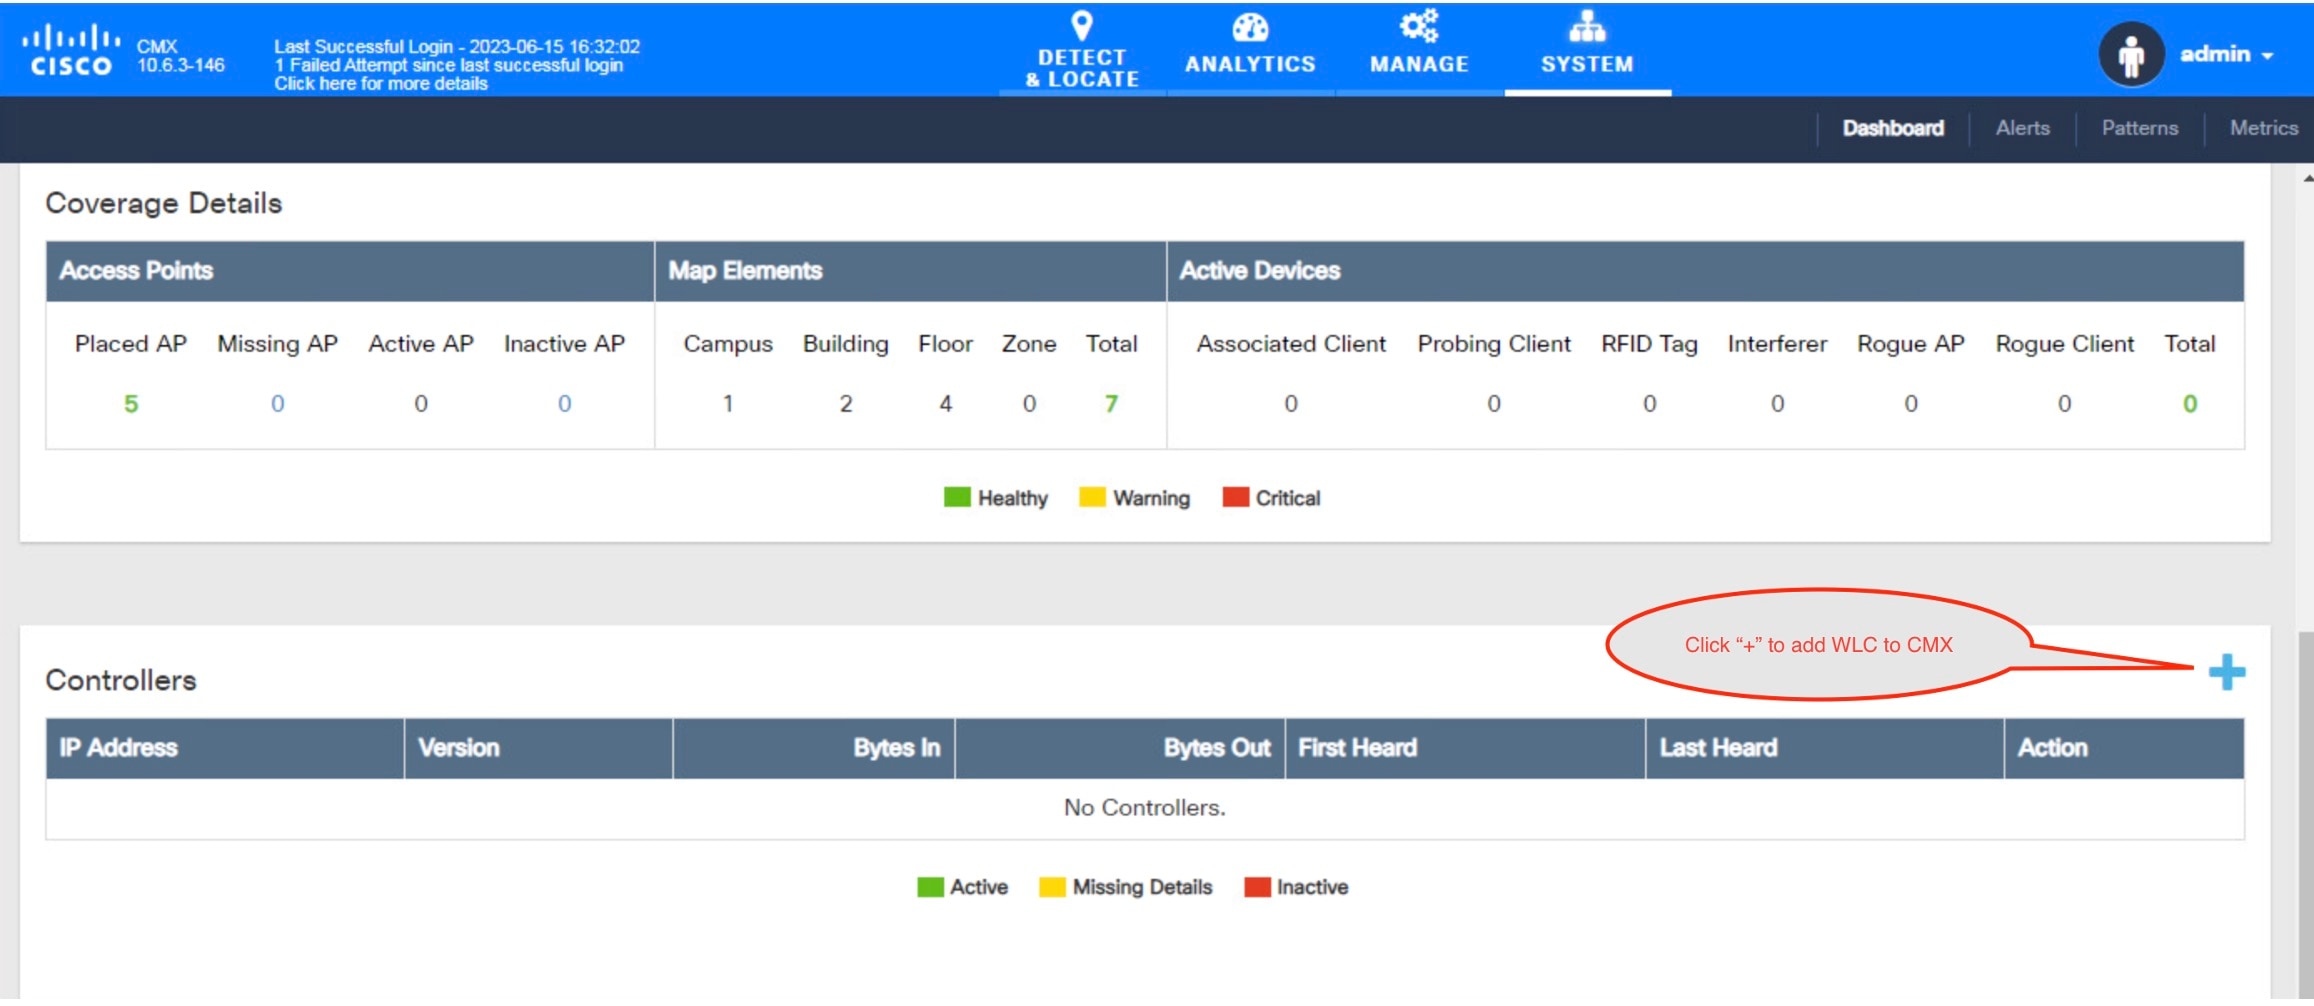Click the vertical scrollbar thumb
This screenshot has width=2314, height=1006.
[2305, 814]
